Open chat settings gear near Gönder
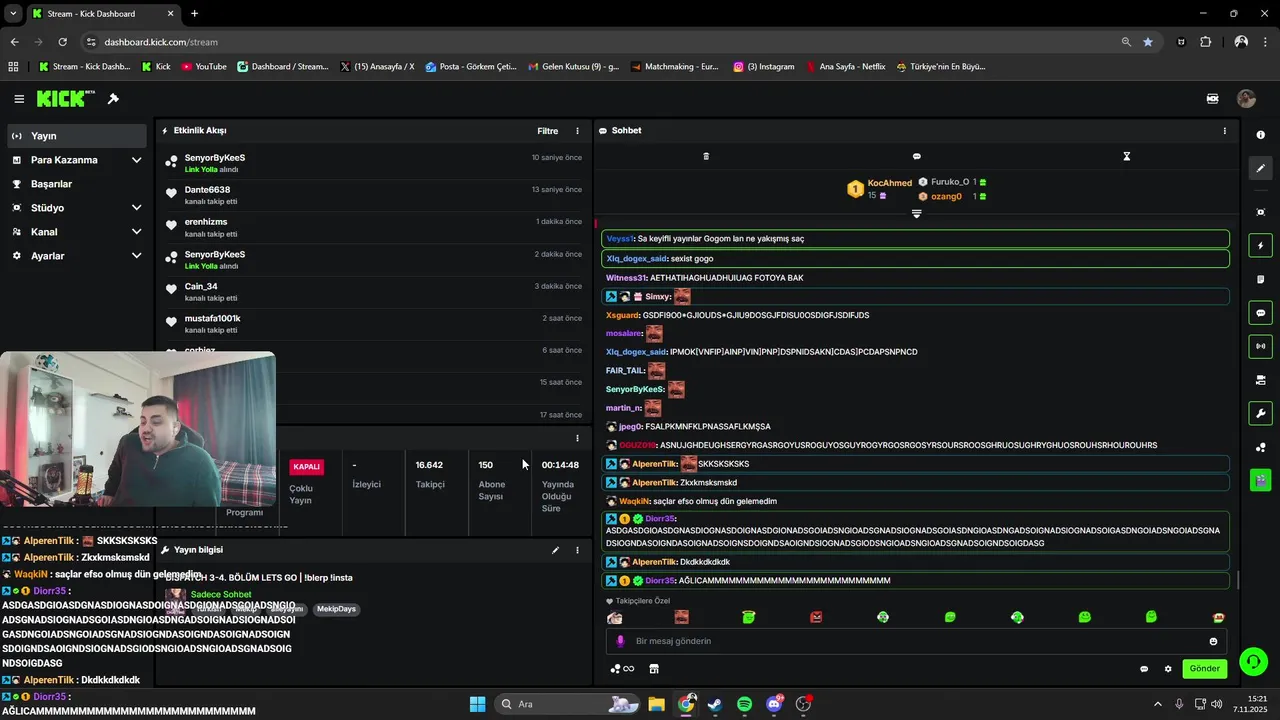Image resolution: width=1280 pixels, height=720 pixels. 1167,669
